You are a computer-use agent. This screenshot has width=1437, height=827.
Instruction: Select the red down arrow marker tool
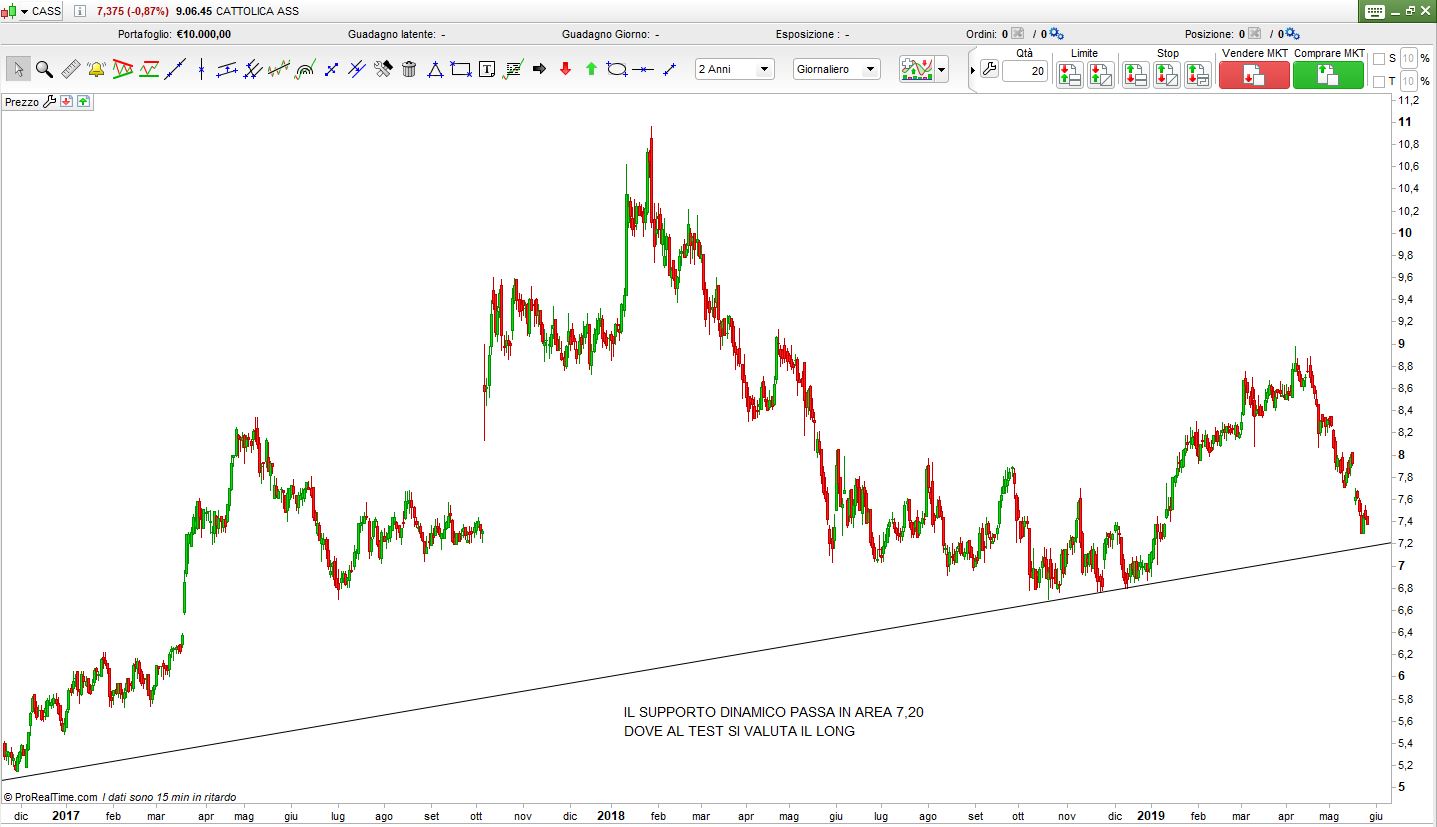(x=565, y=69)
